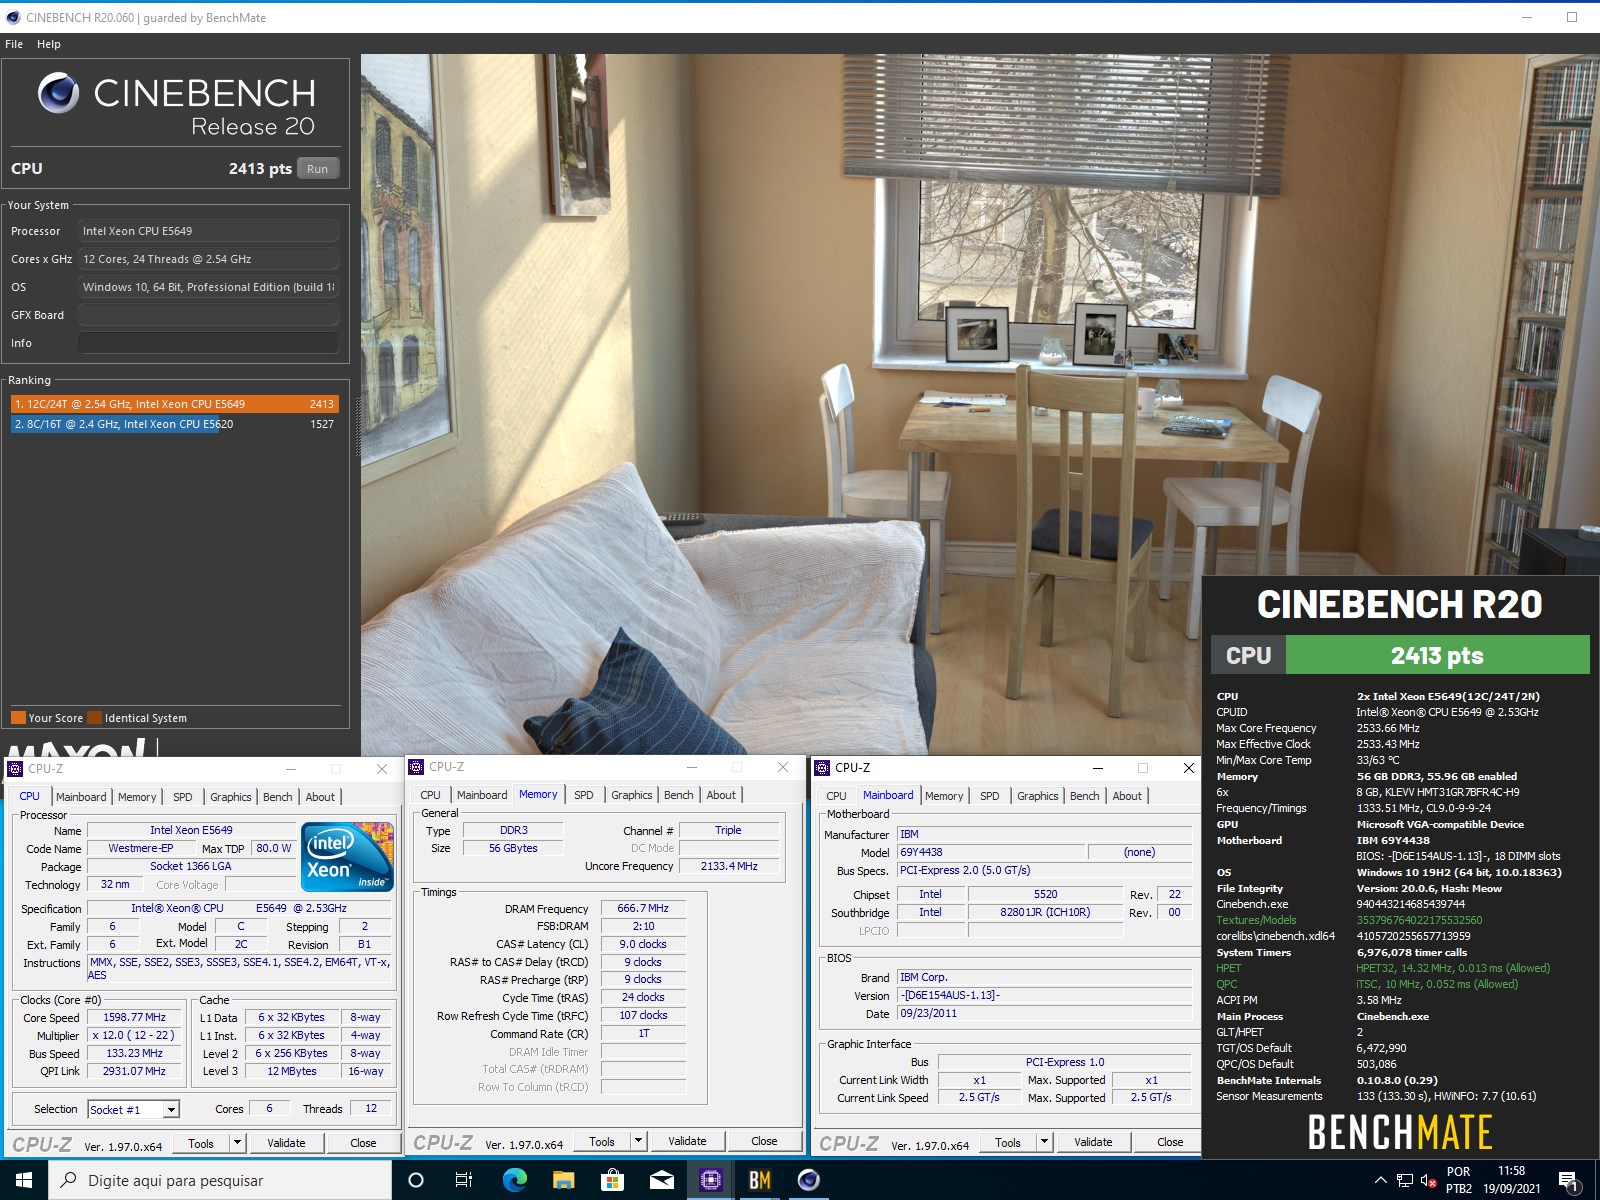This screenshot has width=1600, height=1200.
Task: Open the network tray icon
Action: coord(1404,1181)
